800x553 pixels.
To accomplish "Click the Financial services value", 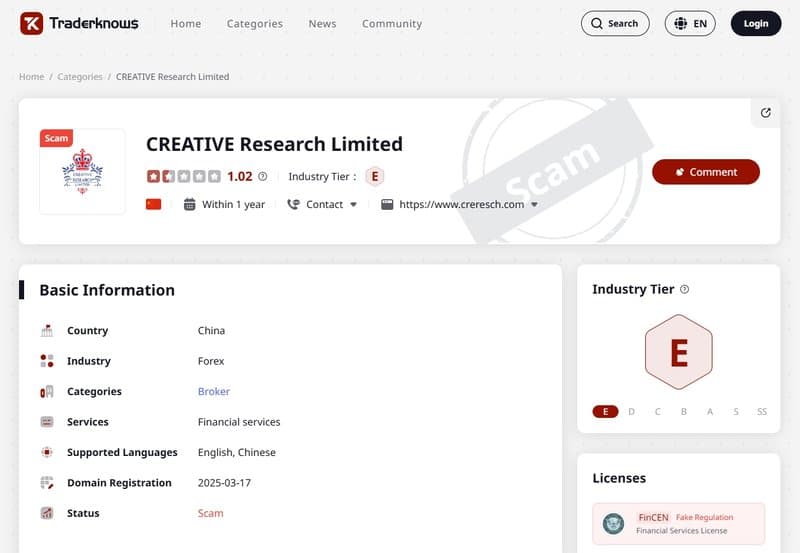I will click(x=239, y=422).
